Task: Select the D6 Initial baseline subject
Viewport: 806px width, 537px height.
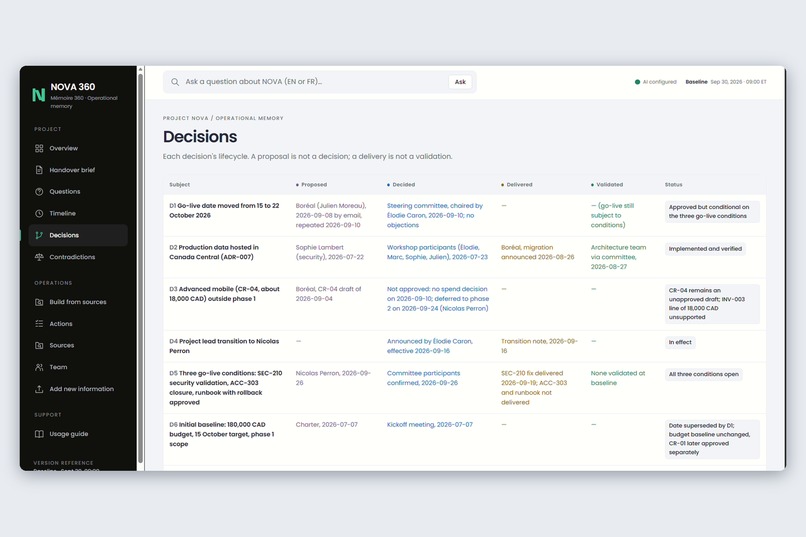Action: [222, 434]
